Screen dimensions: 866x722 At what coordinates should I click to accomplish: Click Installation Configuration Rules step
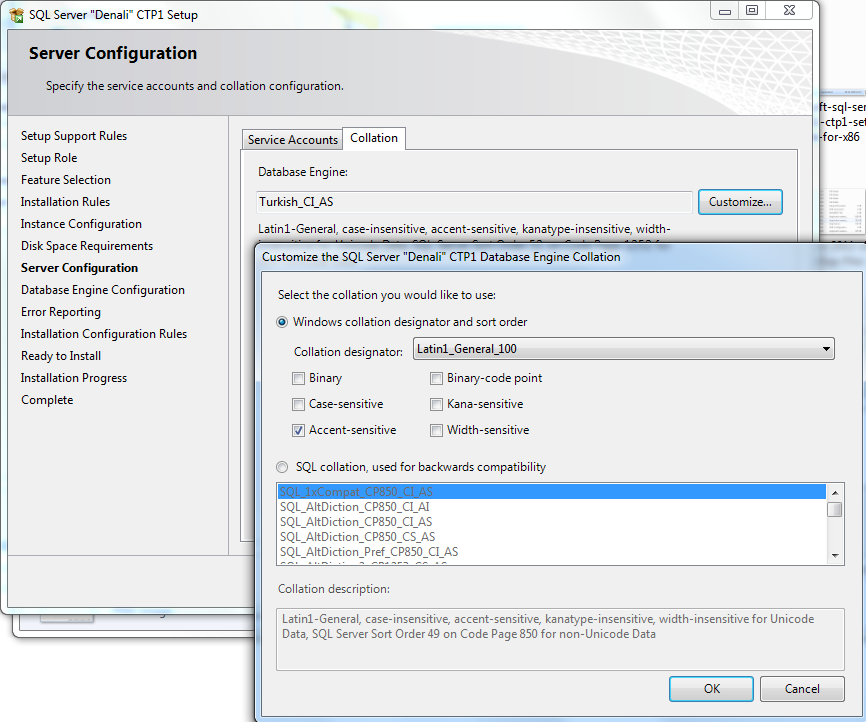tap(104, 334)
